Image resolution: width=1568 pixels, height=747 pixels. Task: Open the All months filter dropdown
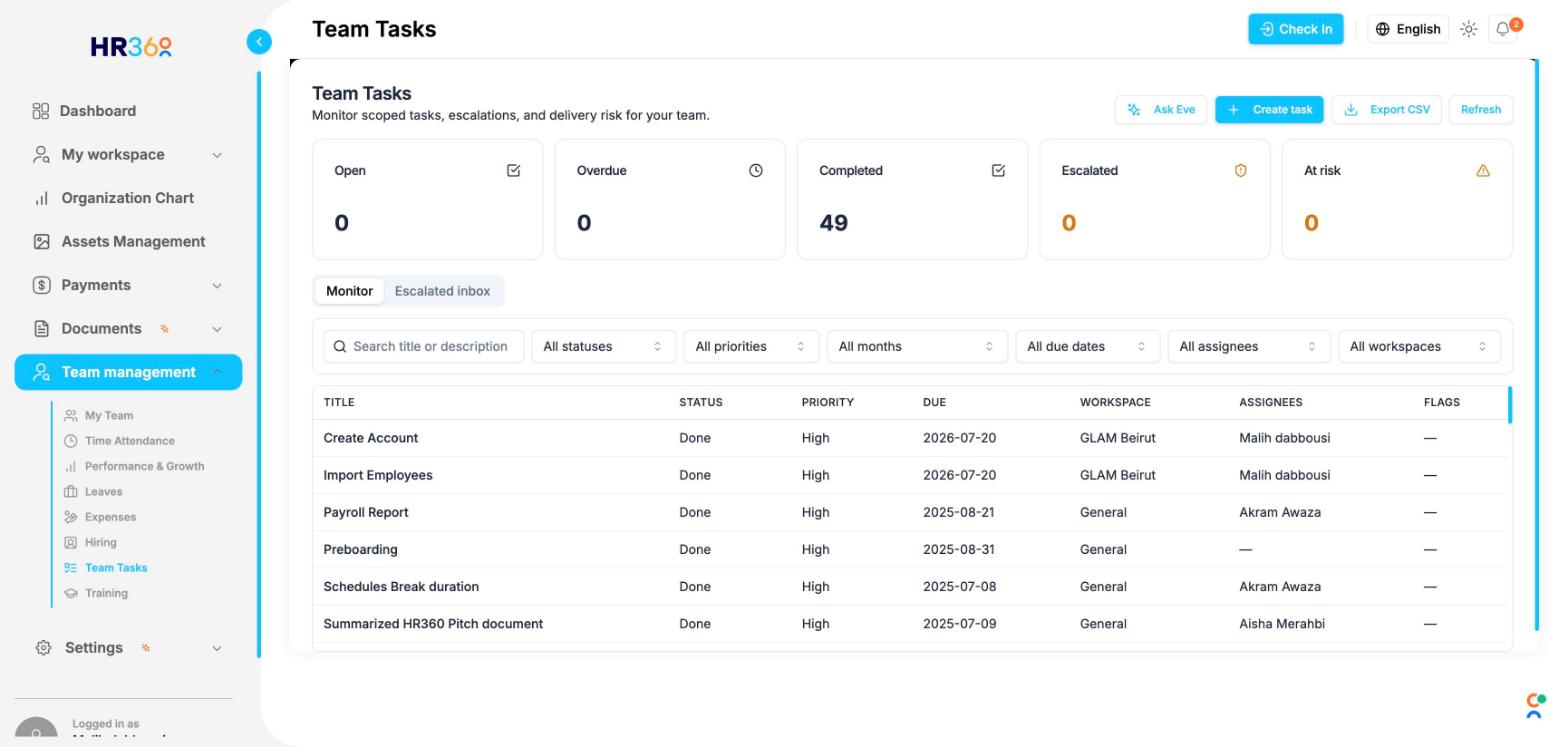tap(917, 347)
